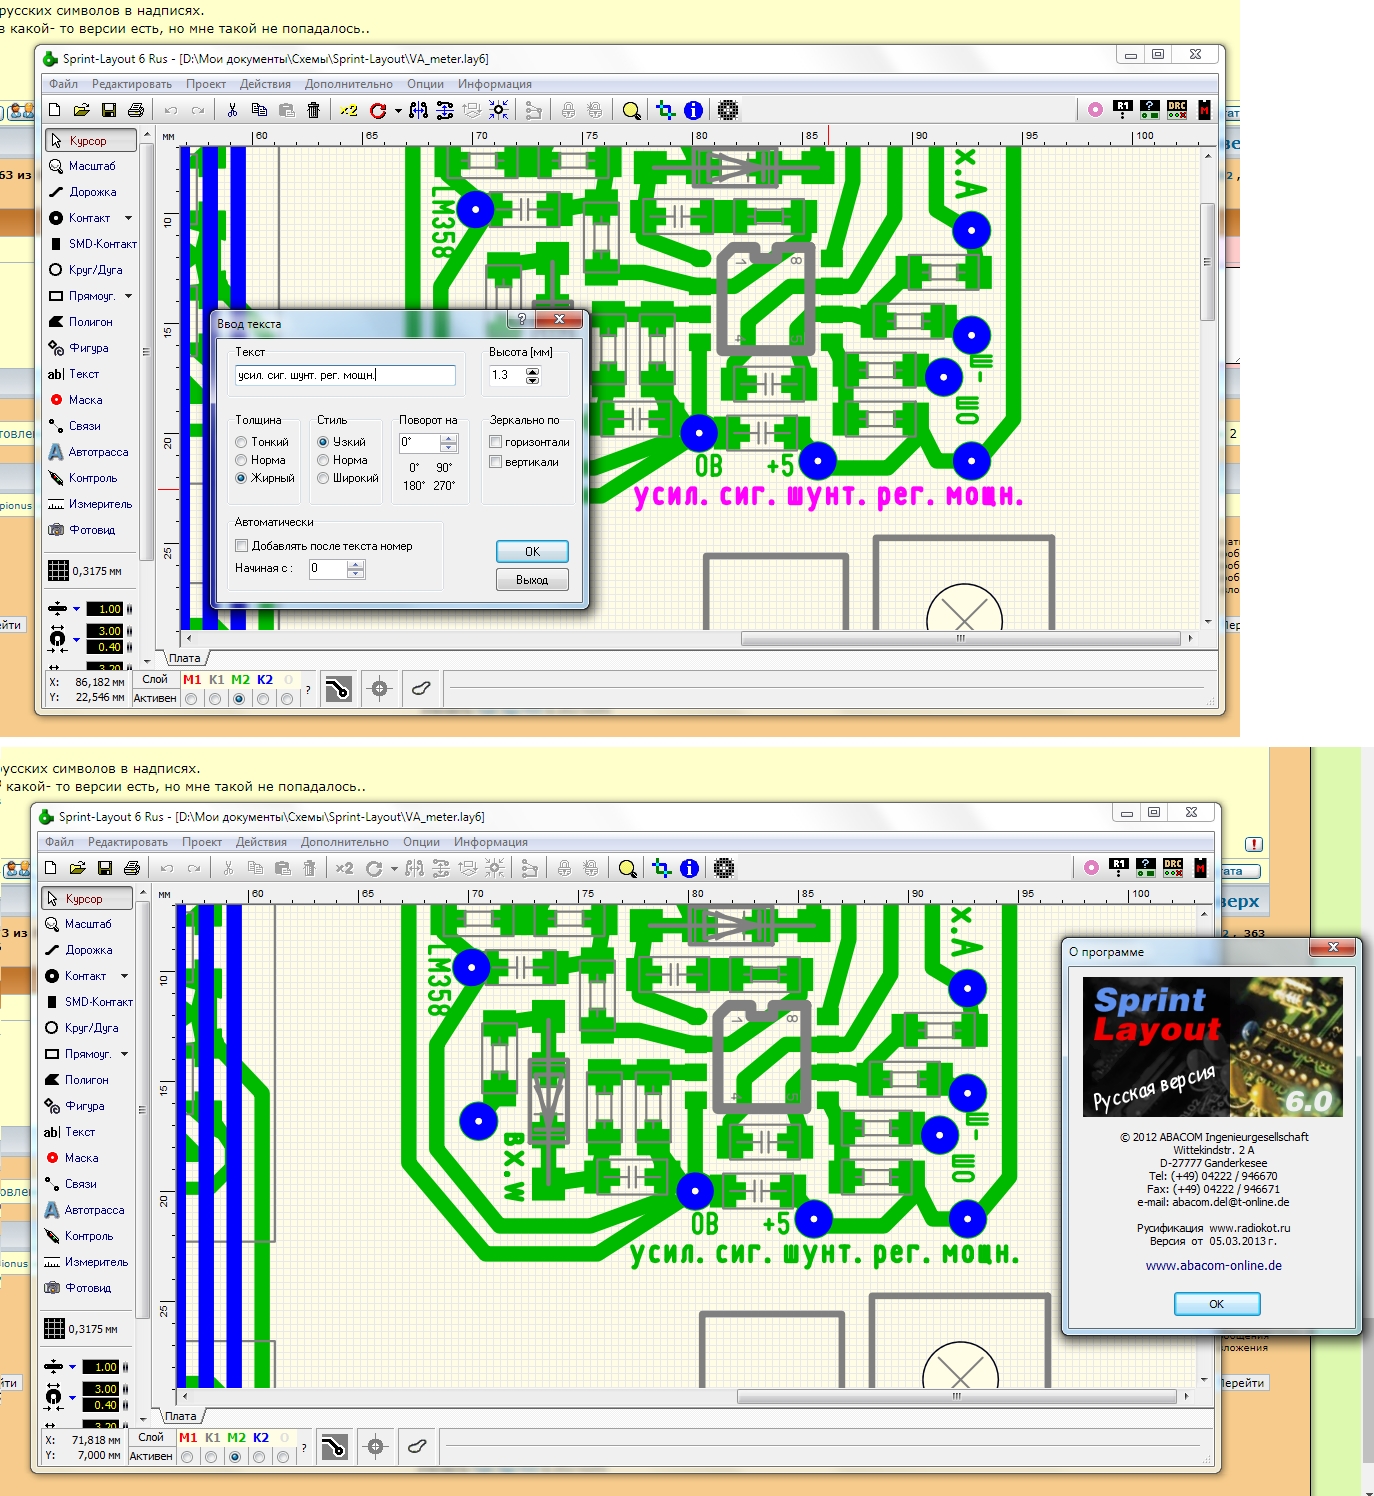Expand the Контакт tool dropdown arrow in the upper window
Image resolution: width=1374 pixels, height=1496 pixels.
(x=128, y=218)
